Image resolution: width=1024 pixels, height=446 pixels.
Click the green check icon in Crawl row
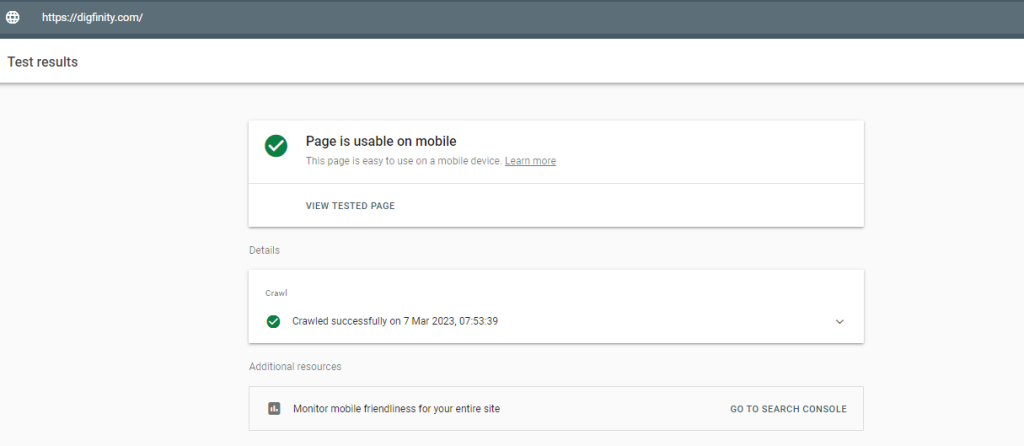pyautogui.click(x=274, y=321)
